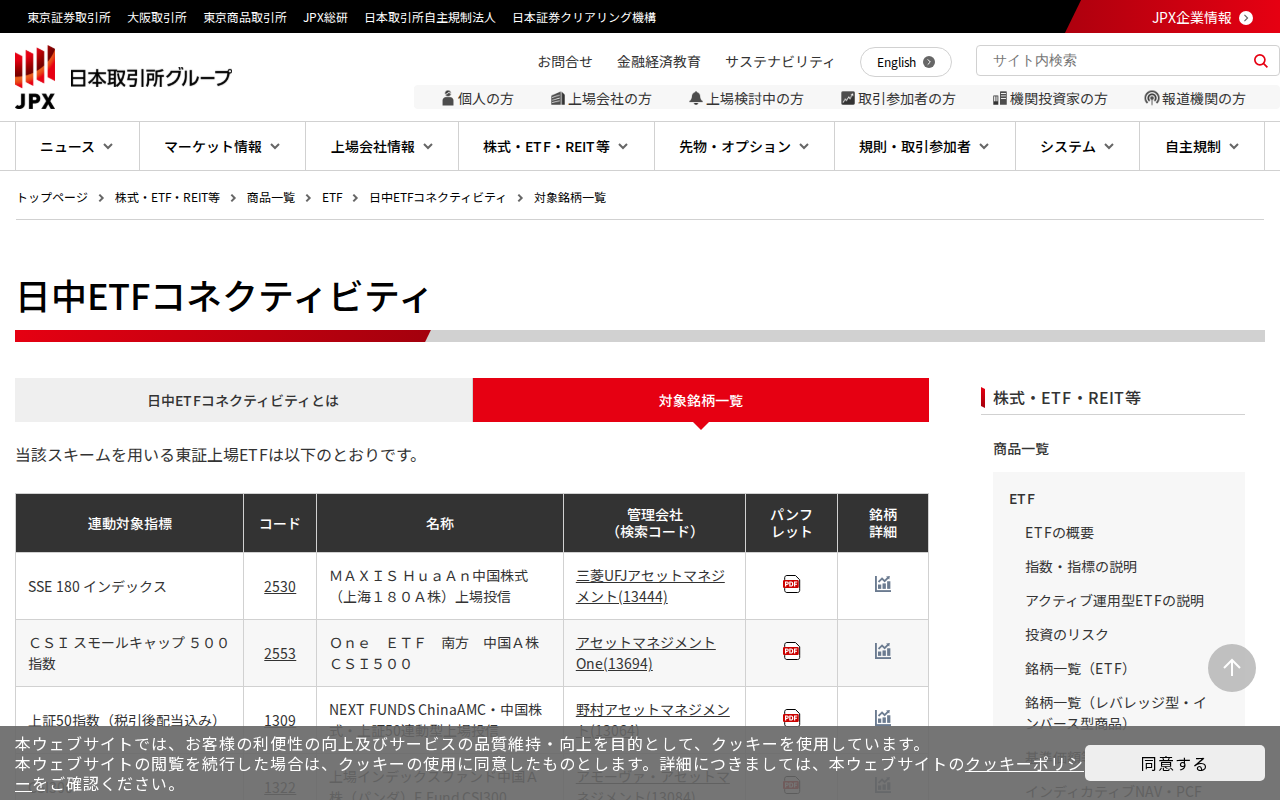Open the クッキーポリシー link
Image resolution: width=1280 pixels, height=800 pixels.
[1024, 763]
